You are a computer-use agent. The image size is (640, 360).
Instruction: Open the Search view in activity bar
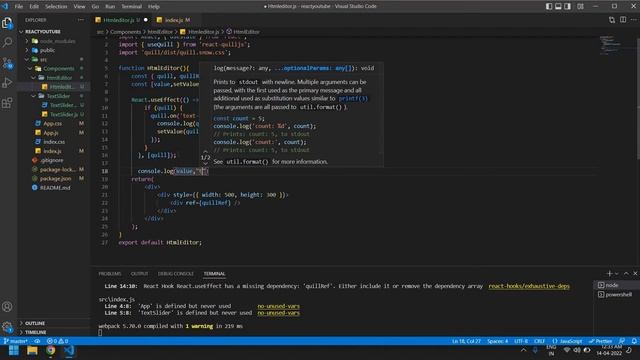pyautogui.click(x=7, y=42)
